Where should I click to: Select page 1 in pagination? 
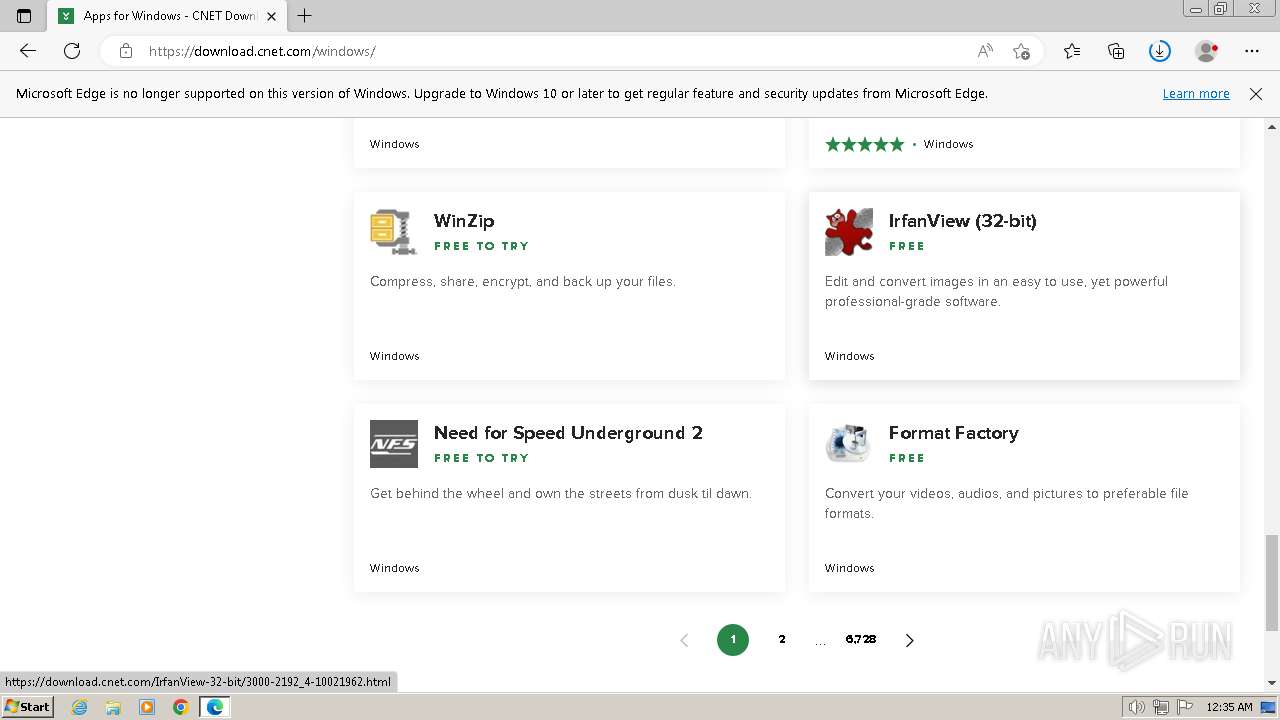click(733, 640)
